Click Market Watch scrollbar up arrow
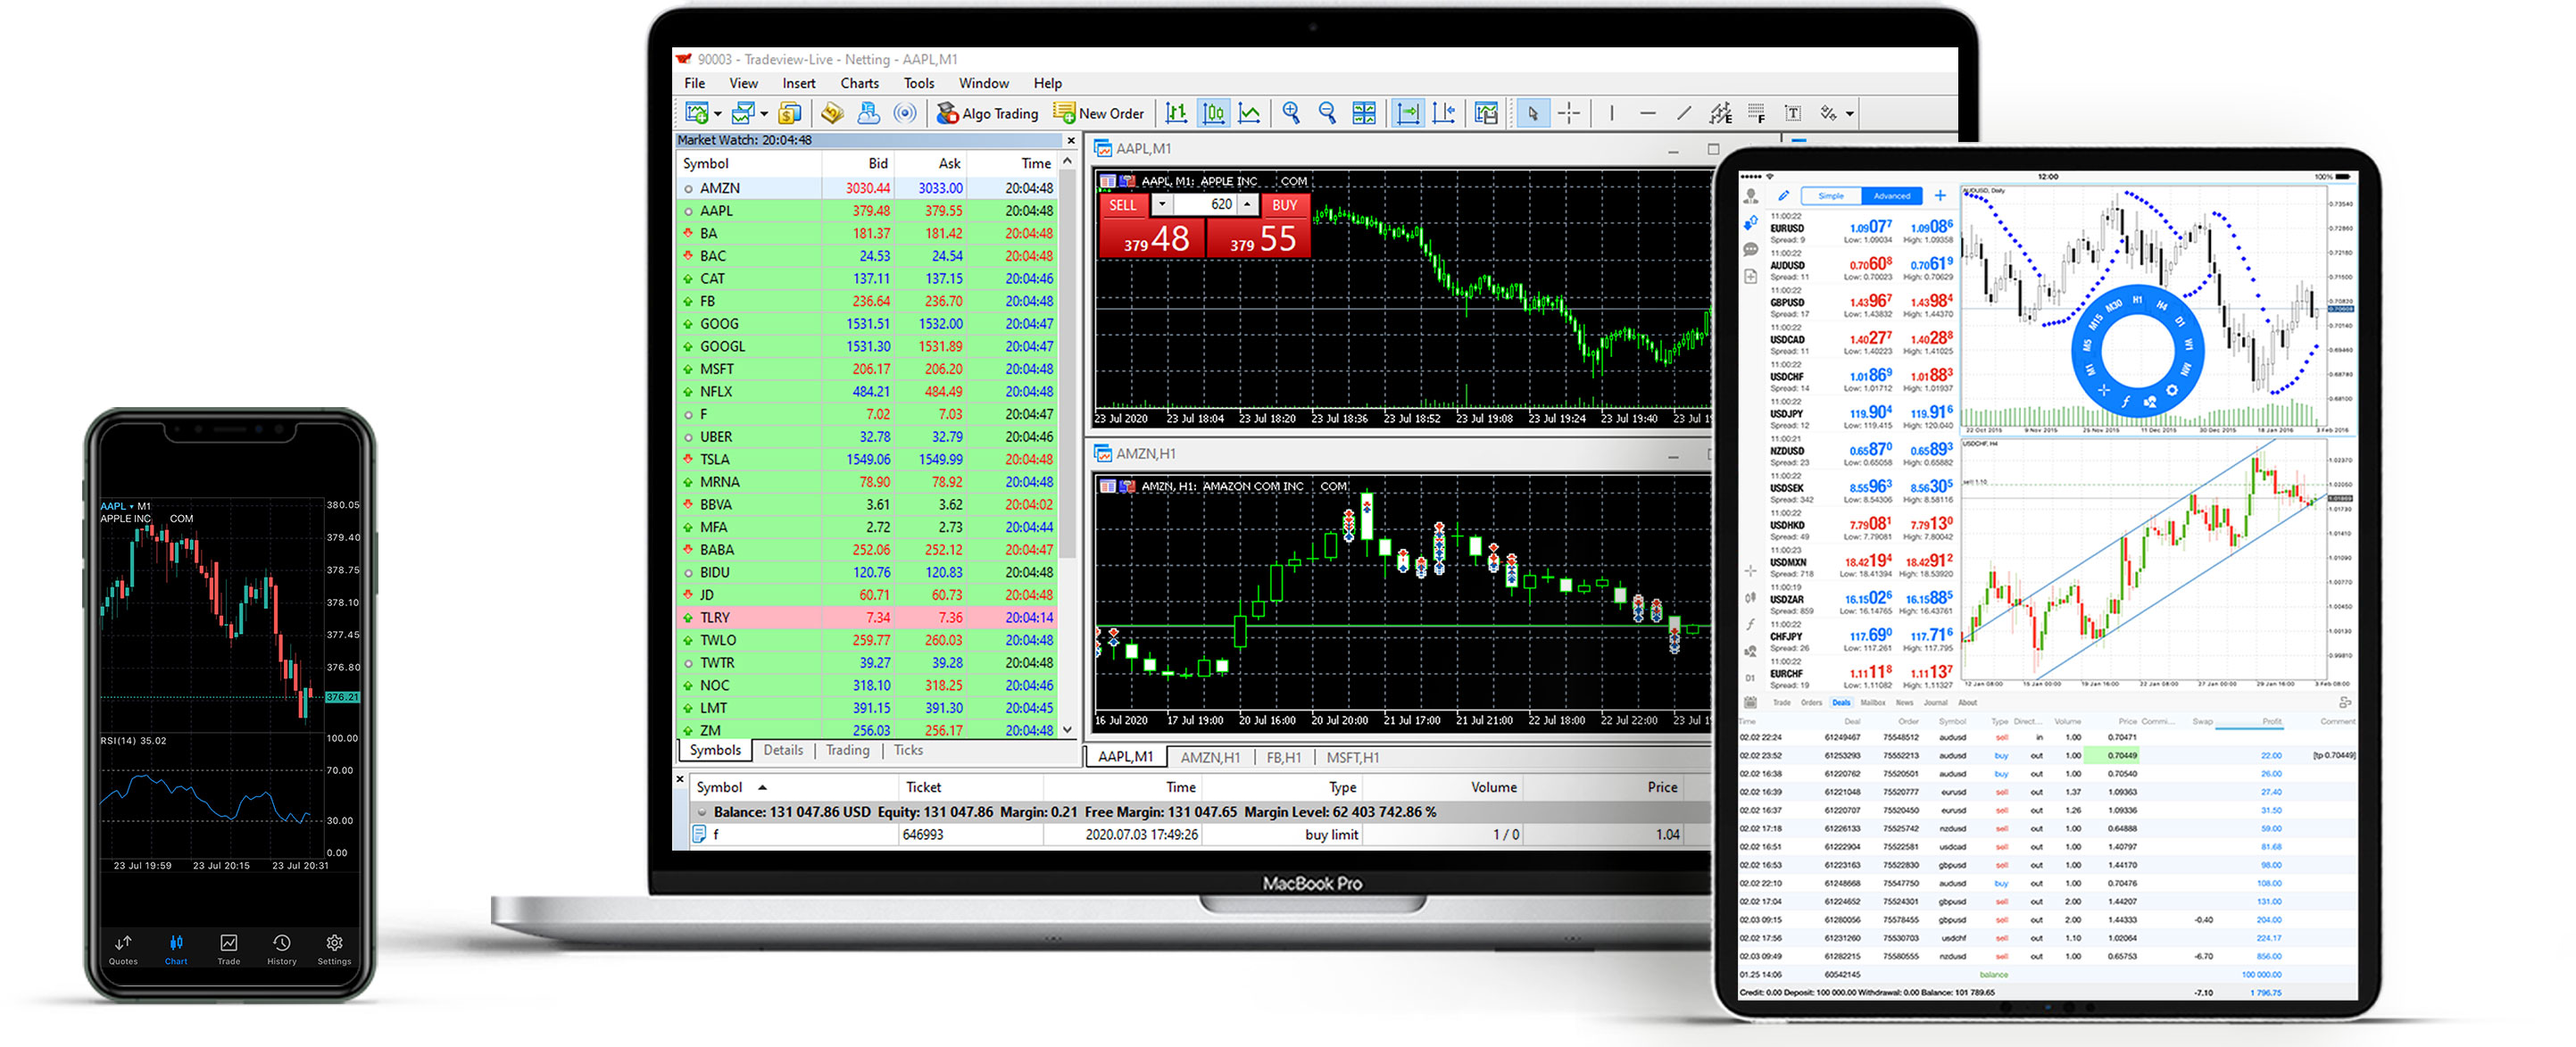This screenshot has width=2576, height=1047. click(1068, 162)
